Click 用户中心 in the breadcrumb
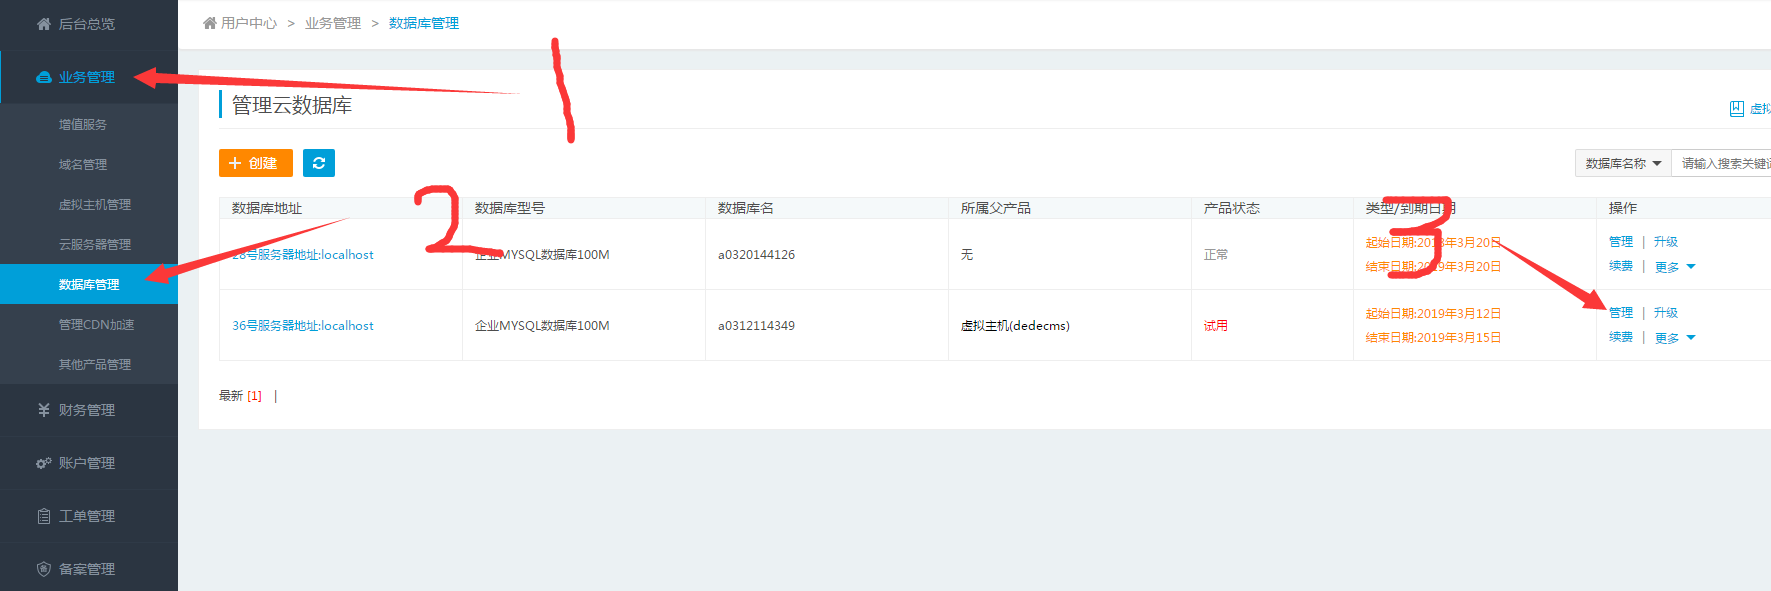The height and width of the screenshot is (591, 1771). pyautogui.click(x=249, y=23)
